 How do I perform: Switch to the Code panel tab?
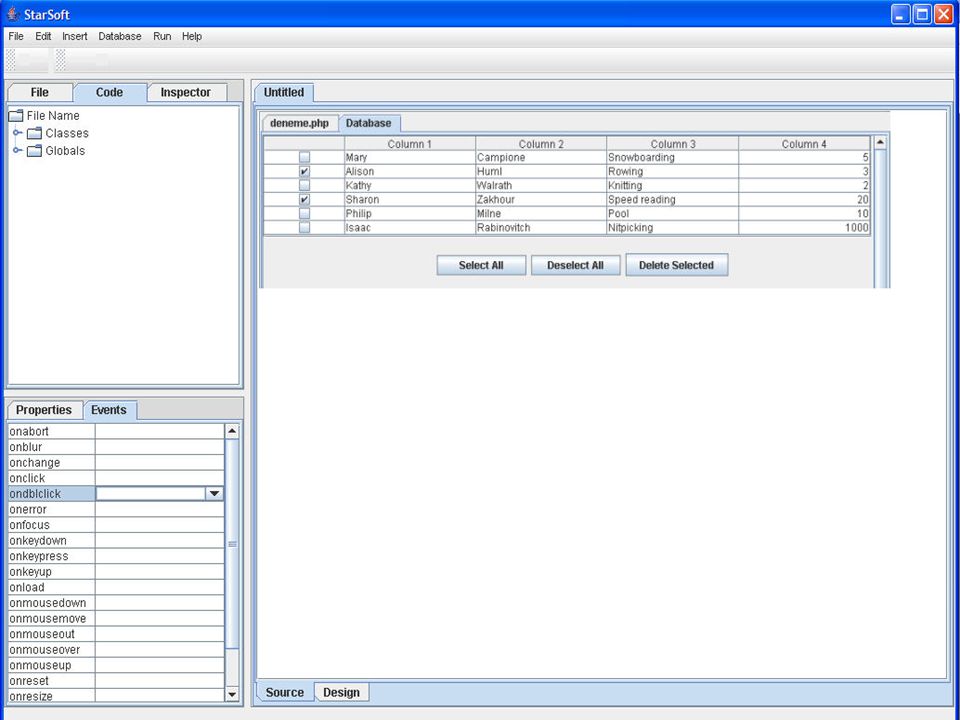[x=110, y=92]
